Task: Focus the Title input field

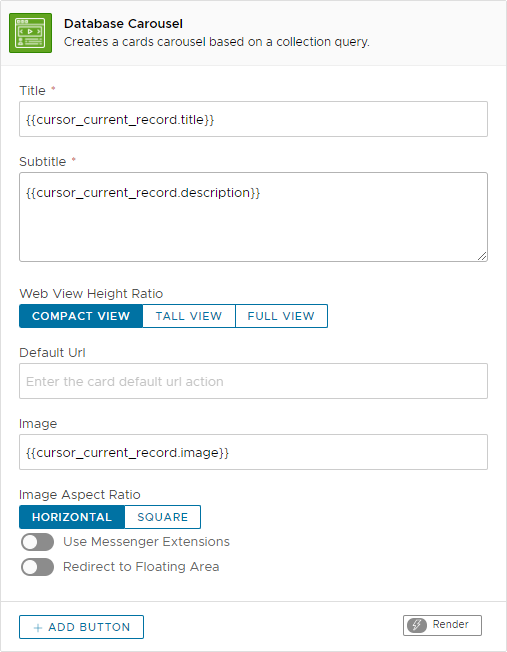Action: coord(253,119)
